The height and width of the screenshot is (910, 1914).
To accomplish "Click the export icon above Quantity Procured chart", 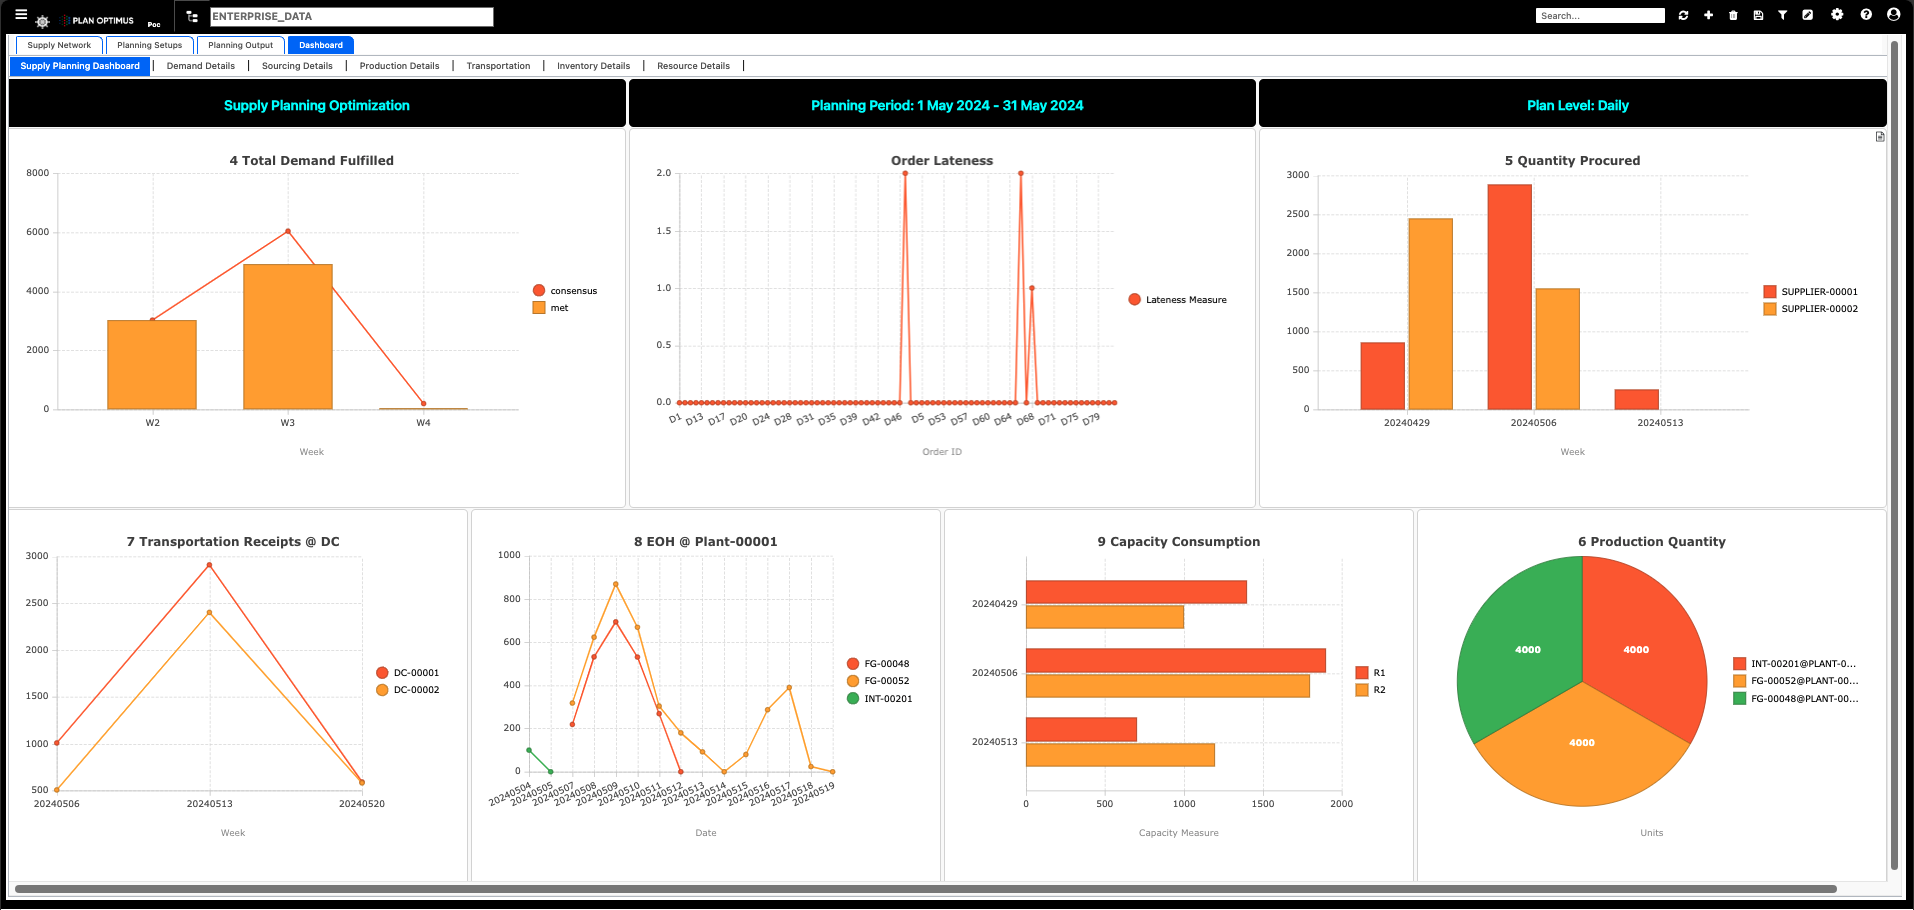I will pyautogui.click(x=1880, y=137).
